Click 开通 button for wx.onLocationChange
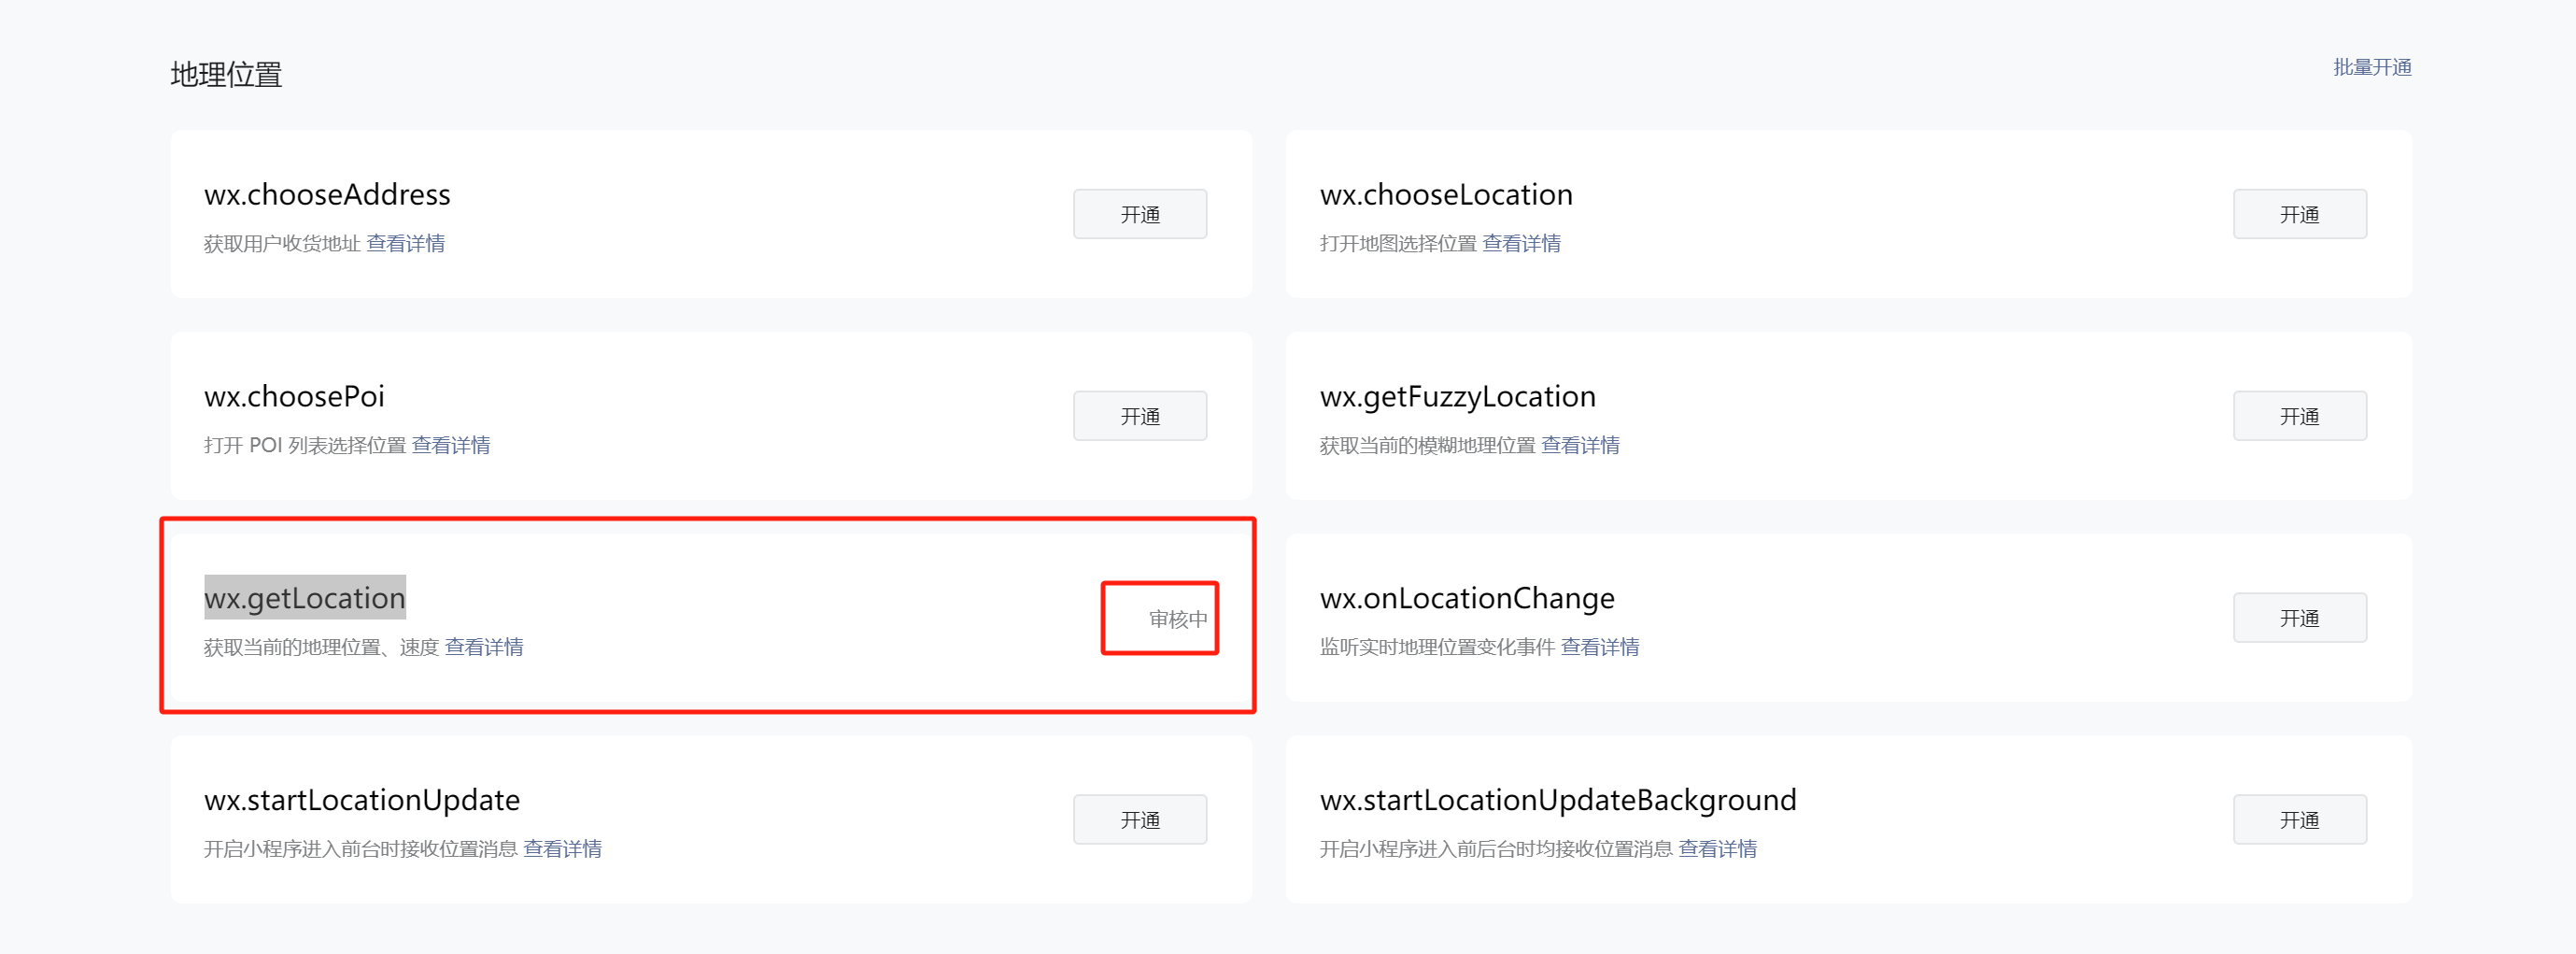 coord(2299,618)
